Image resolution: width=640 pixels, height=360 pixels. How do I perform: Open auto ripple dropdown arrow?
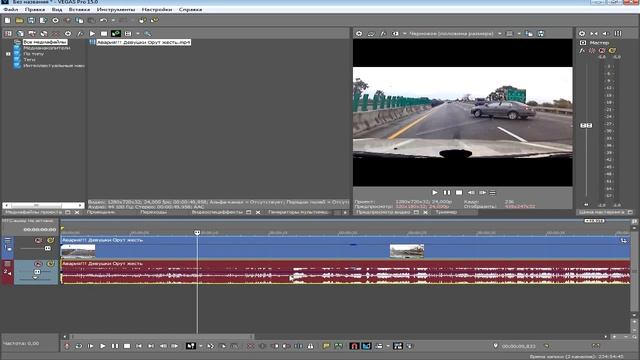[388, 346]
